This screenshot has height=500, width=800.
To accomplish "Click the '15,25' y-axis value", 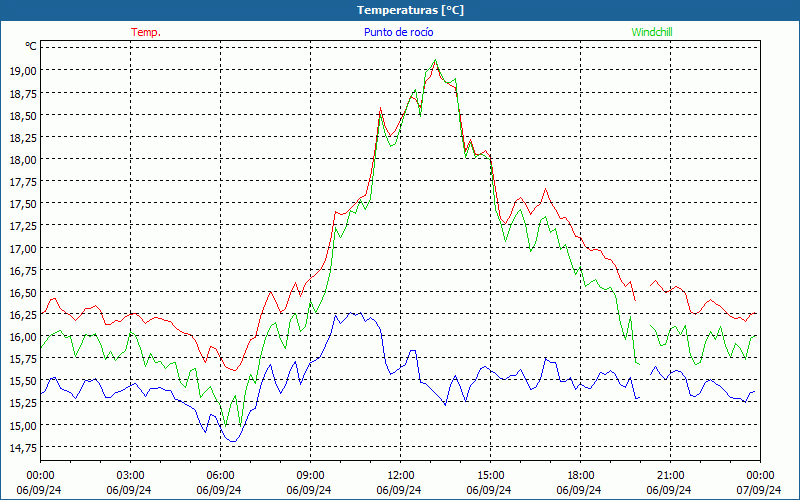I will point(23,404).
